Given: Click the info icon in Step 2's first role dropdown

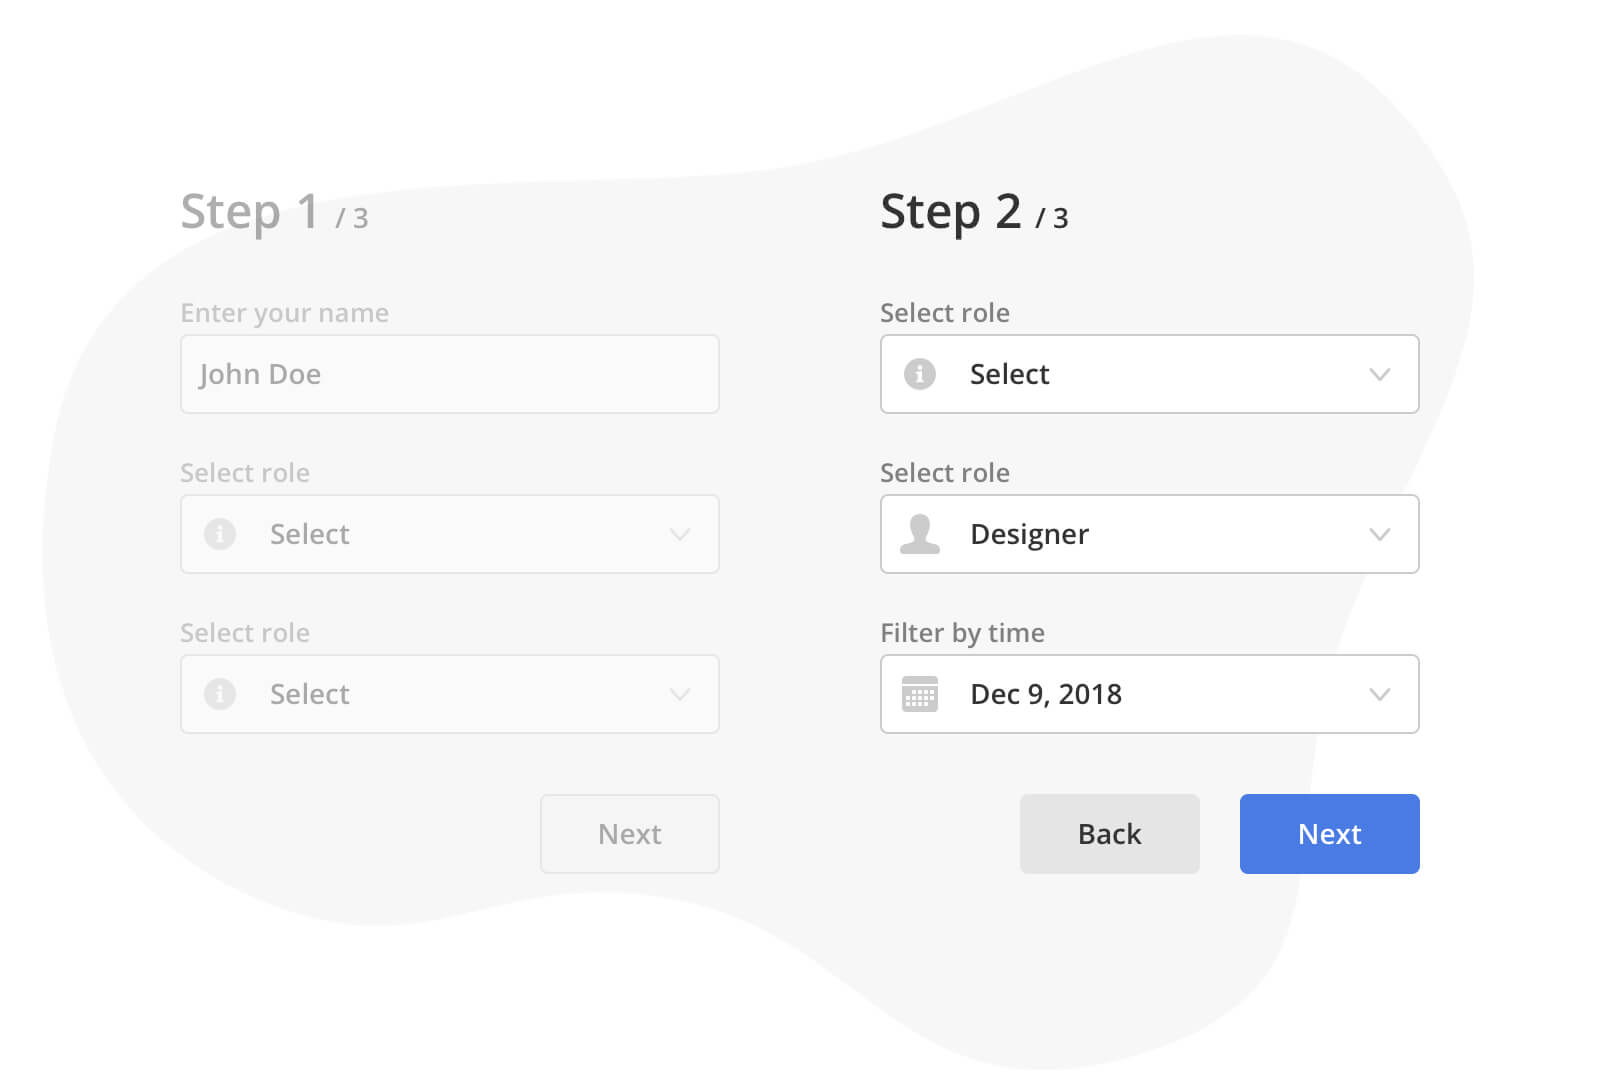Looking at the screenshot, I should 920,374.
